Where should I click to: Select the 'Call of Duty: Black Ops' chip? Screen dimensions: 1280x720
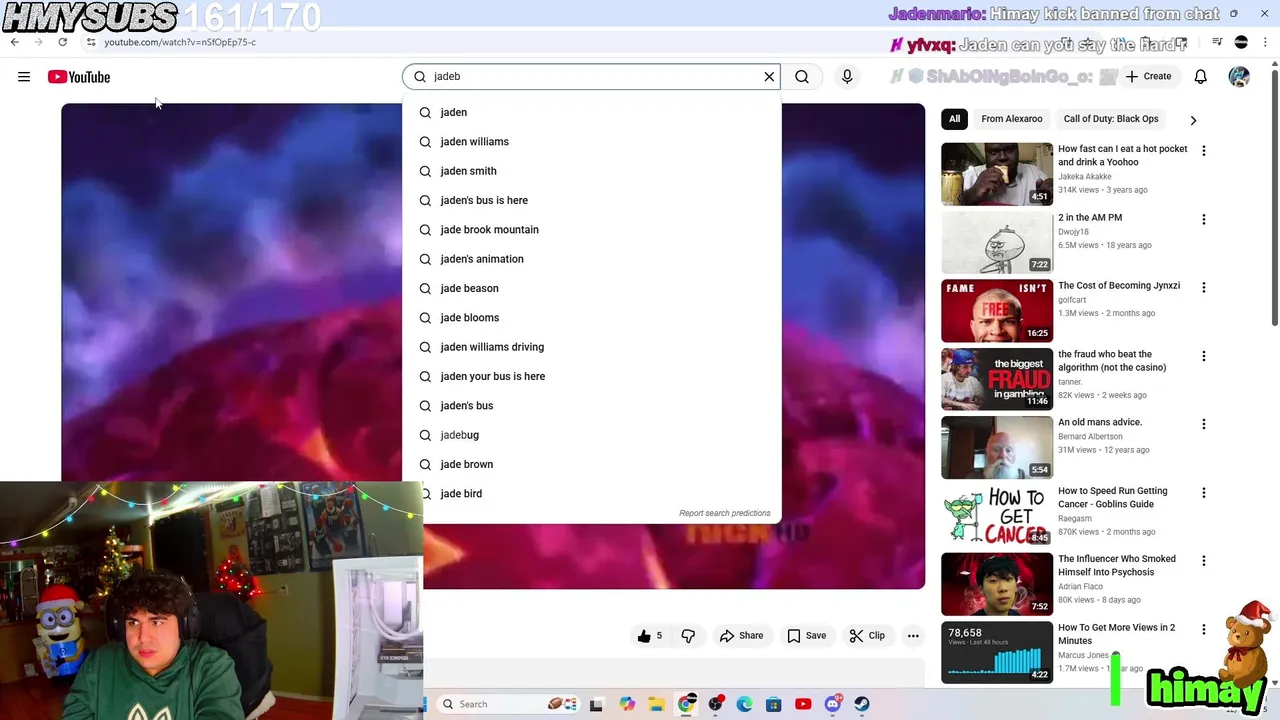pyautogui.click(x=1111, y=119)
